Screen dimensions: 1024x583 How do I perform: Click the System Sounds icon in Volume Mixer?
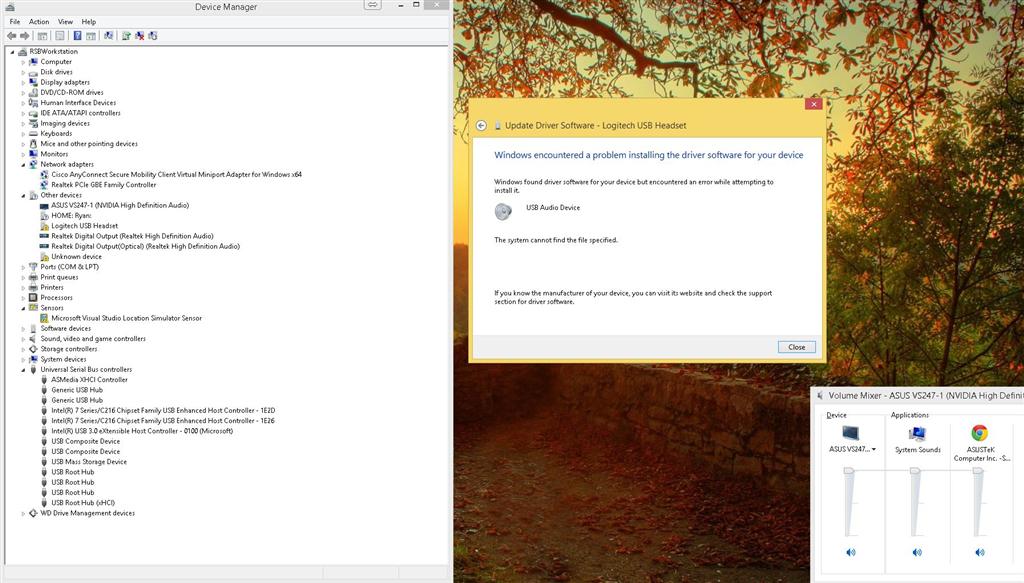point(917,433)
